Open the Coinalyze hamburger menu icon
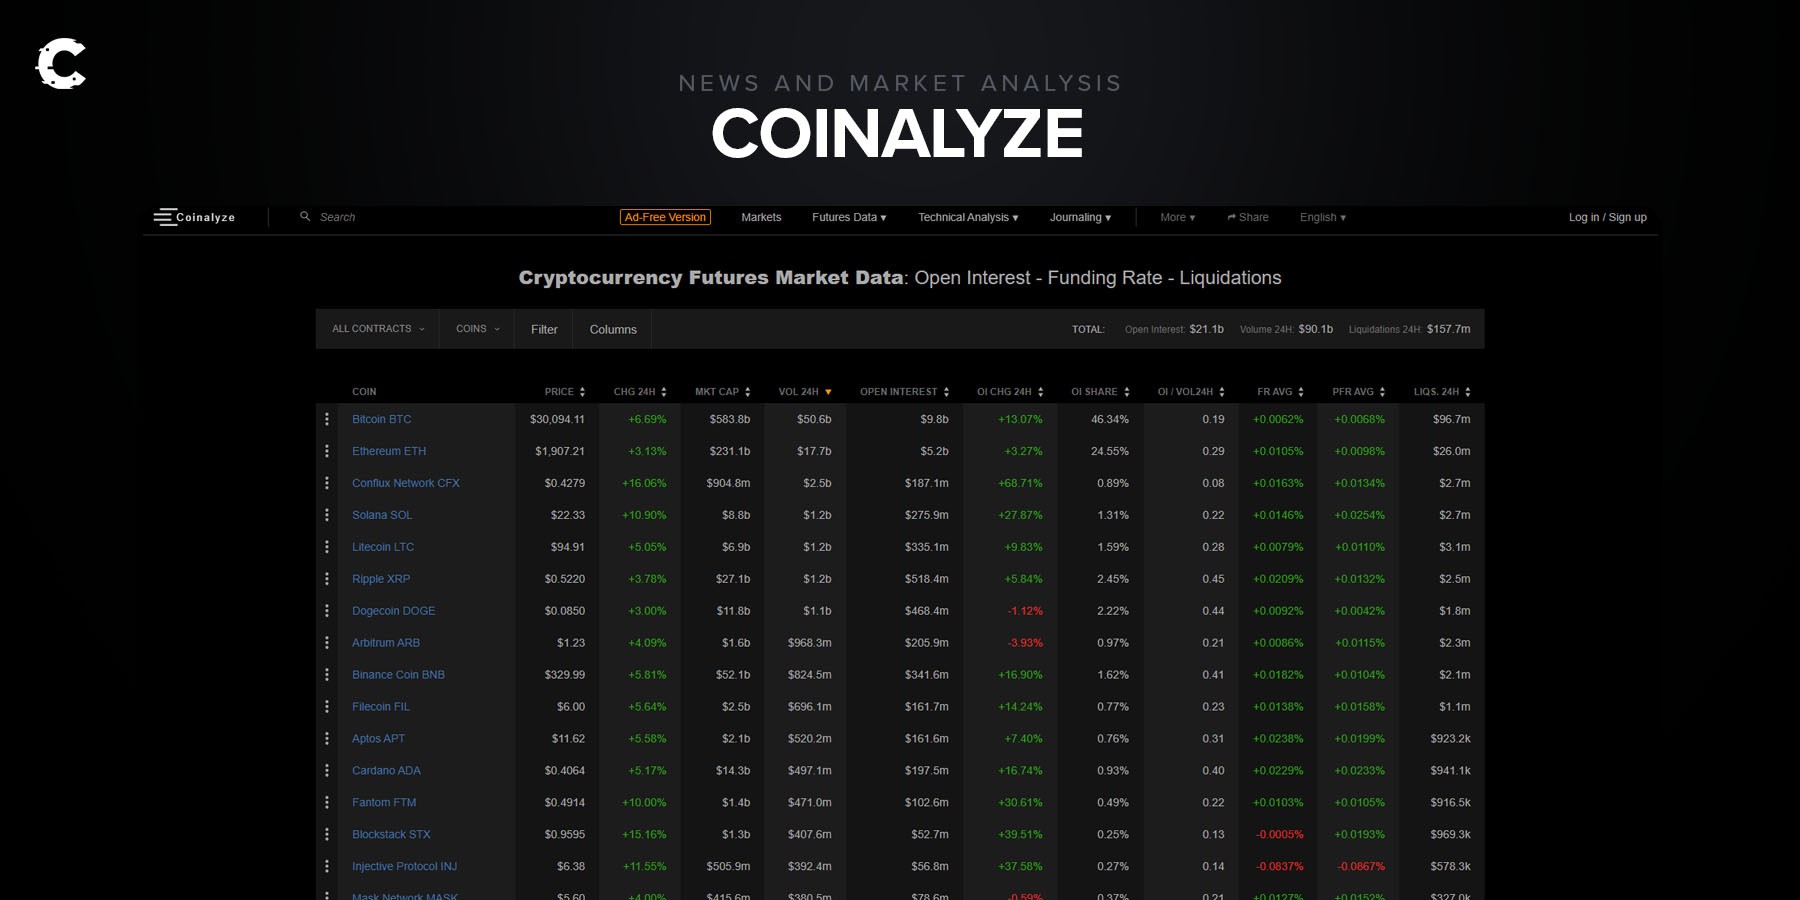The image size is (1800, 900). pyautogui.click(x=164, y=217)
